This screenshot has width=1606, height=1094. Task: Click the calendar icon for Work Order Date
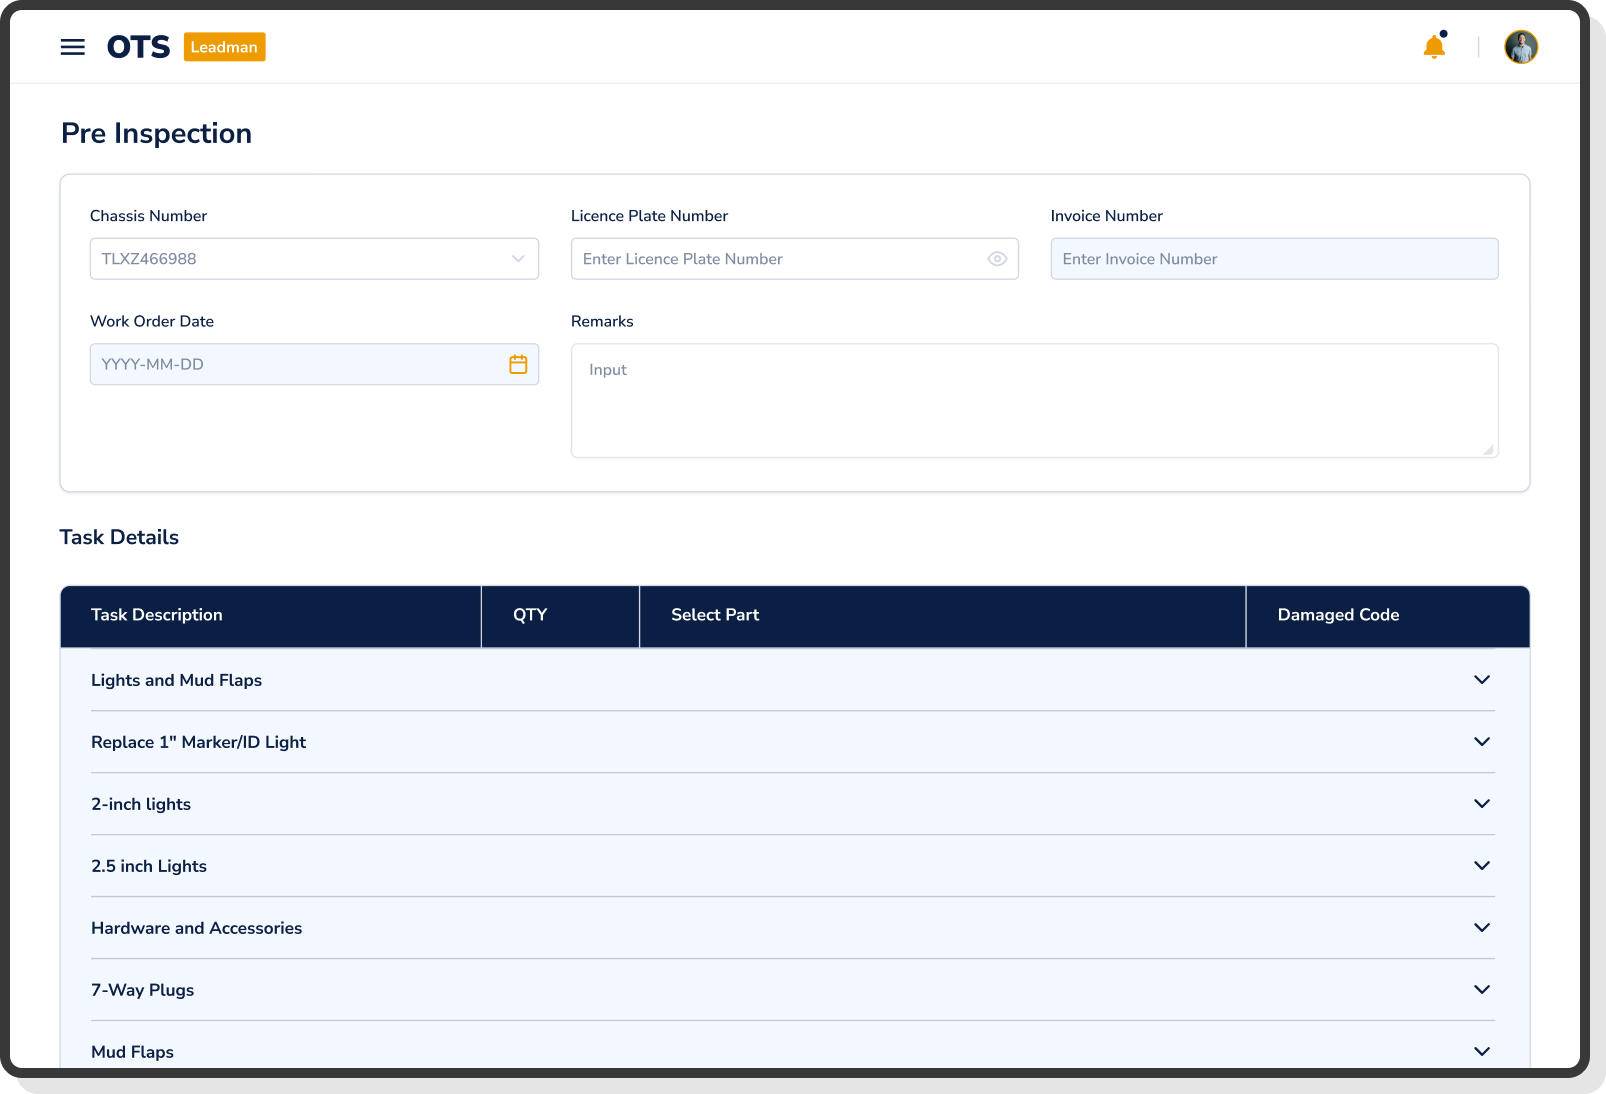(x=518, y=364)
